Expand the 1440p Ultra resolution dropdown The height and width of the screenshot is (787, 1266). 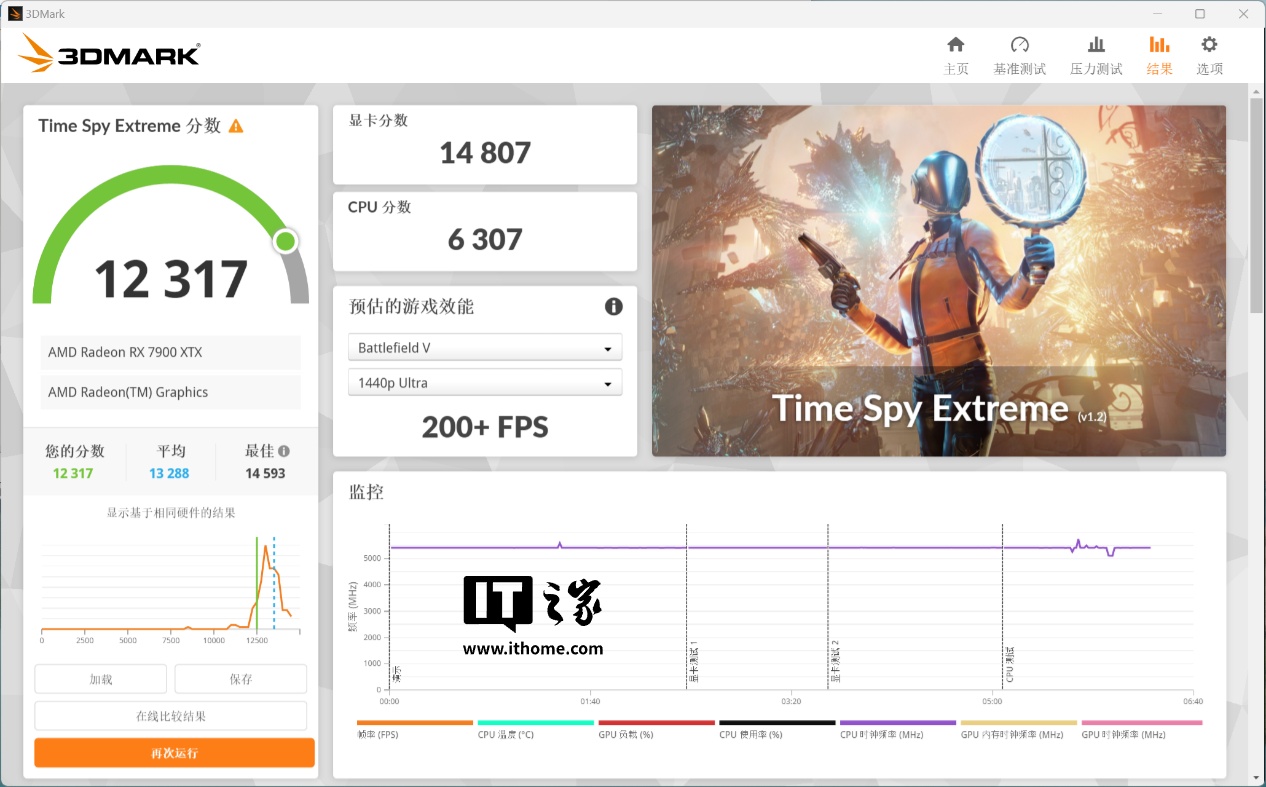coord(485,383)
